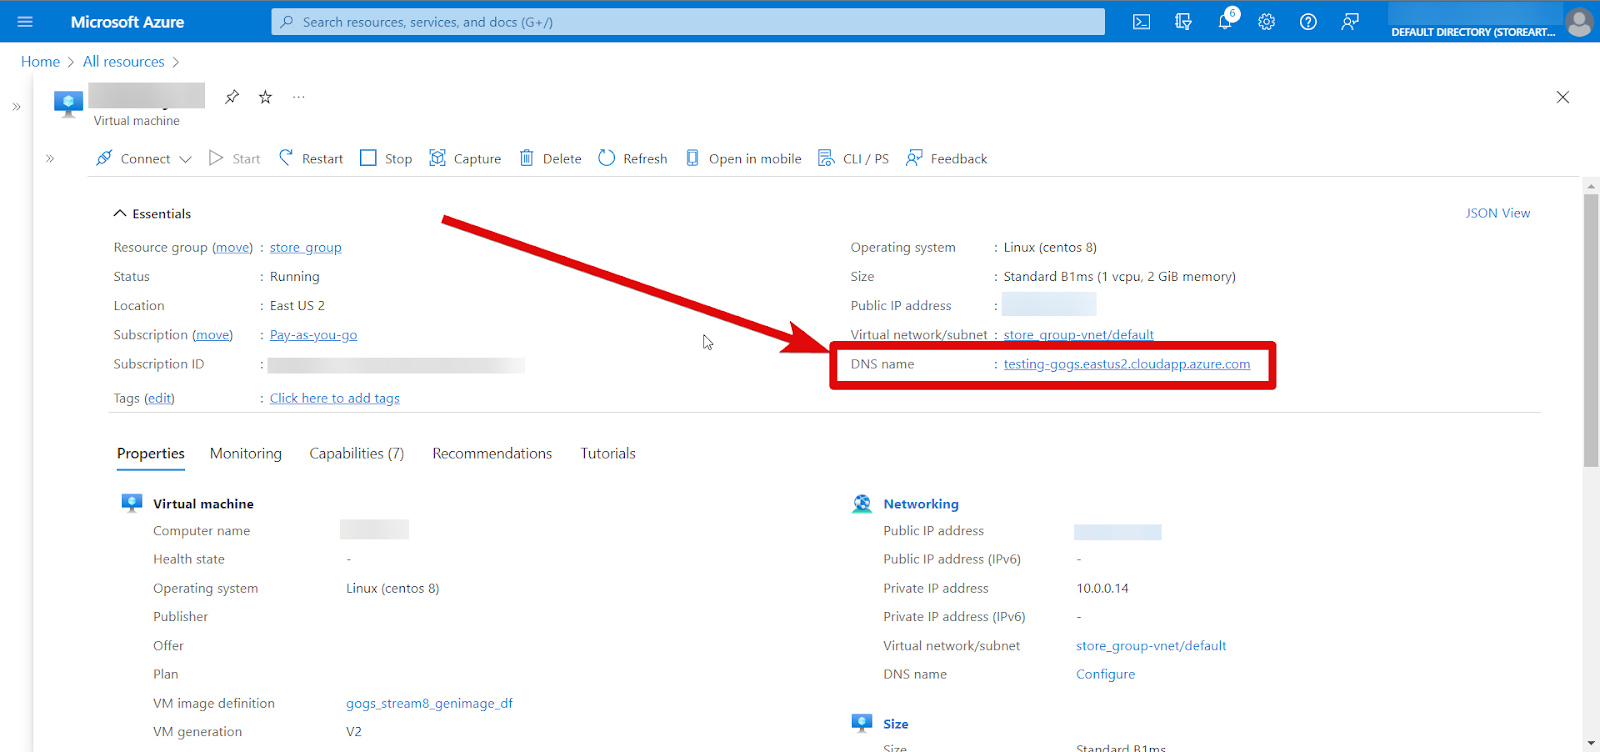
Task: Move the subscription via move link
Action: [213, 335]
